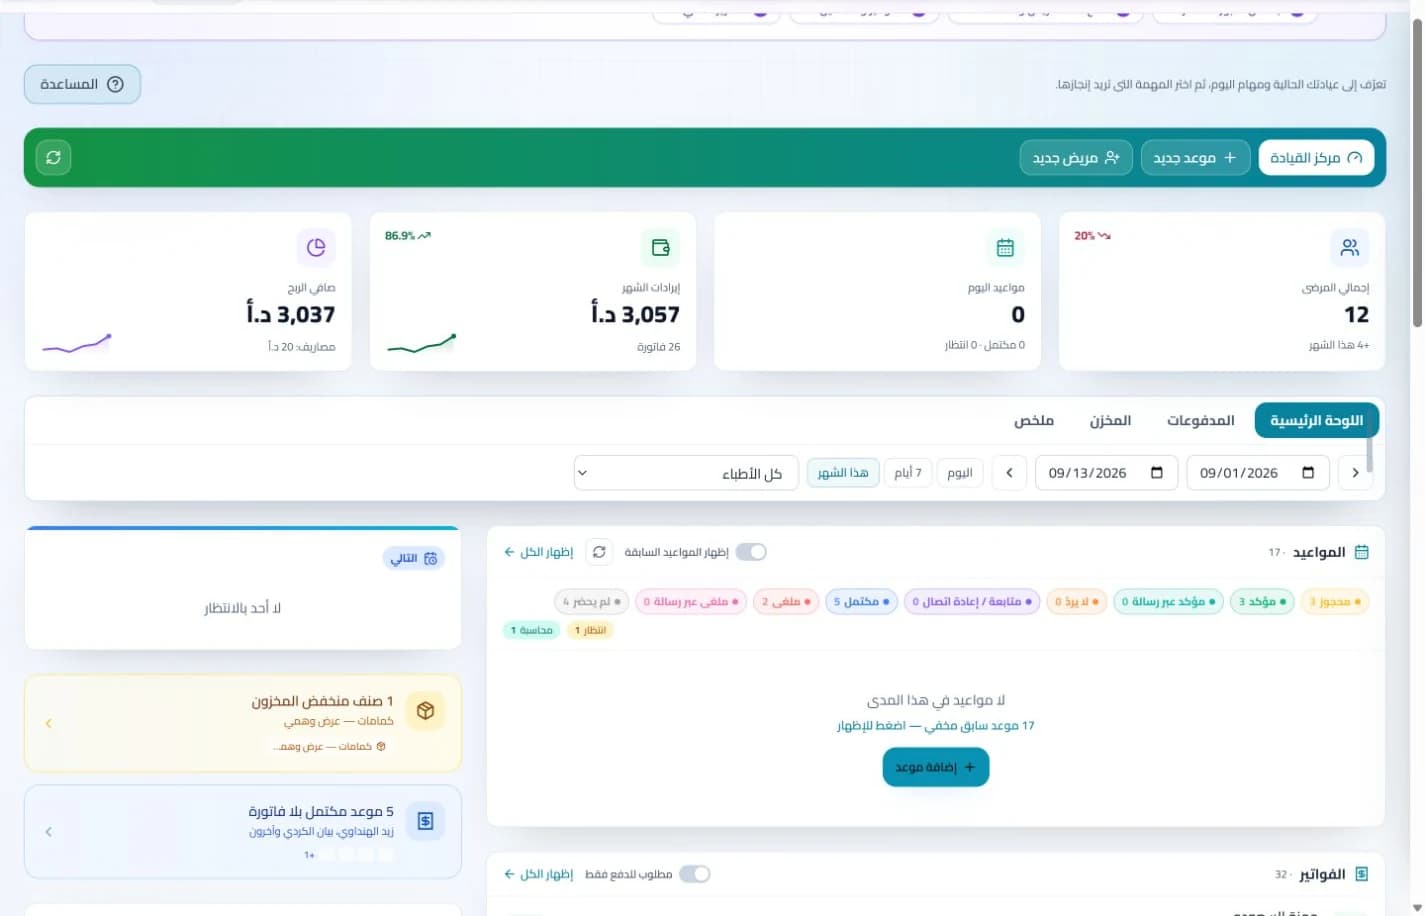Open the المخزن tab
This screenshot has width=1425, height=916.
(1110, 421)
